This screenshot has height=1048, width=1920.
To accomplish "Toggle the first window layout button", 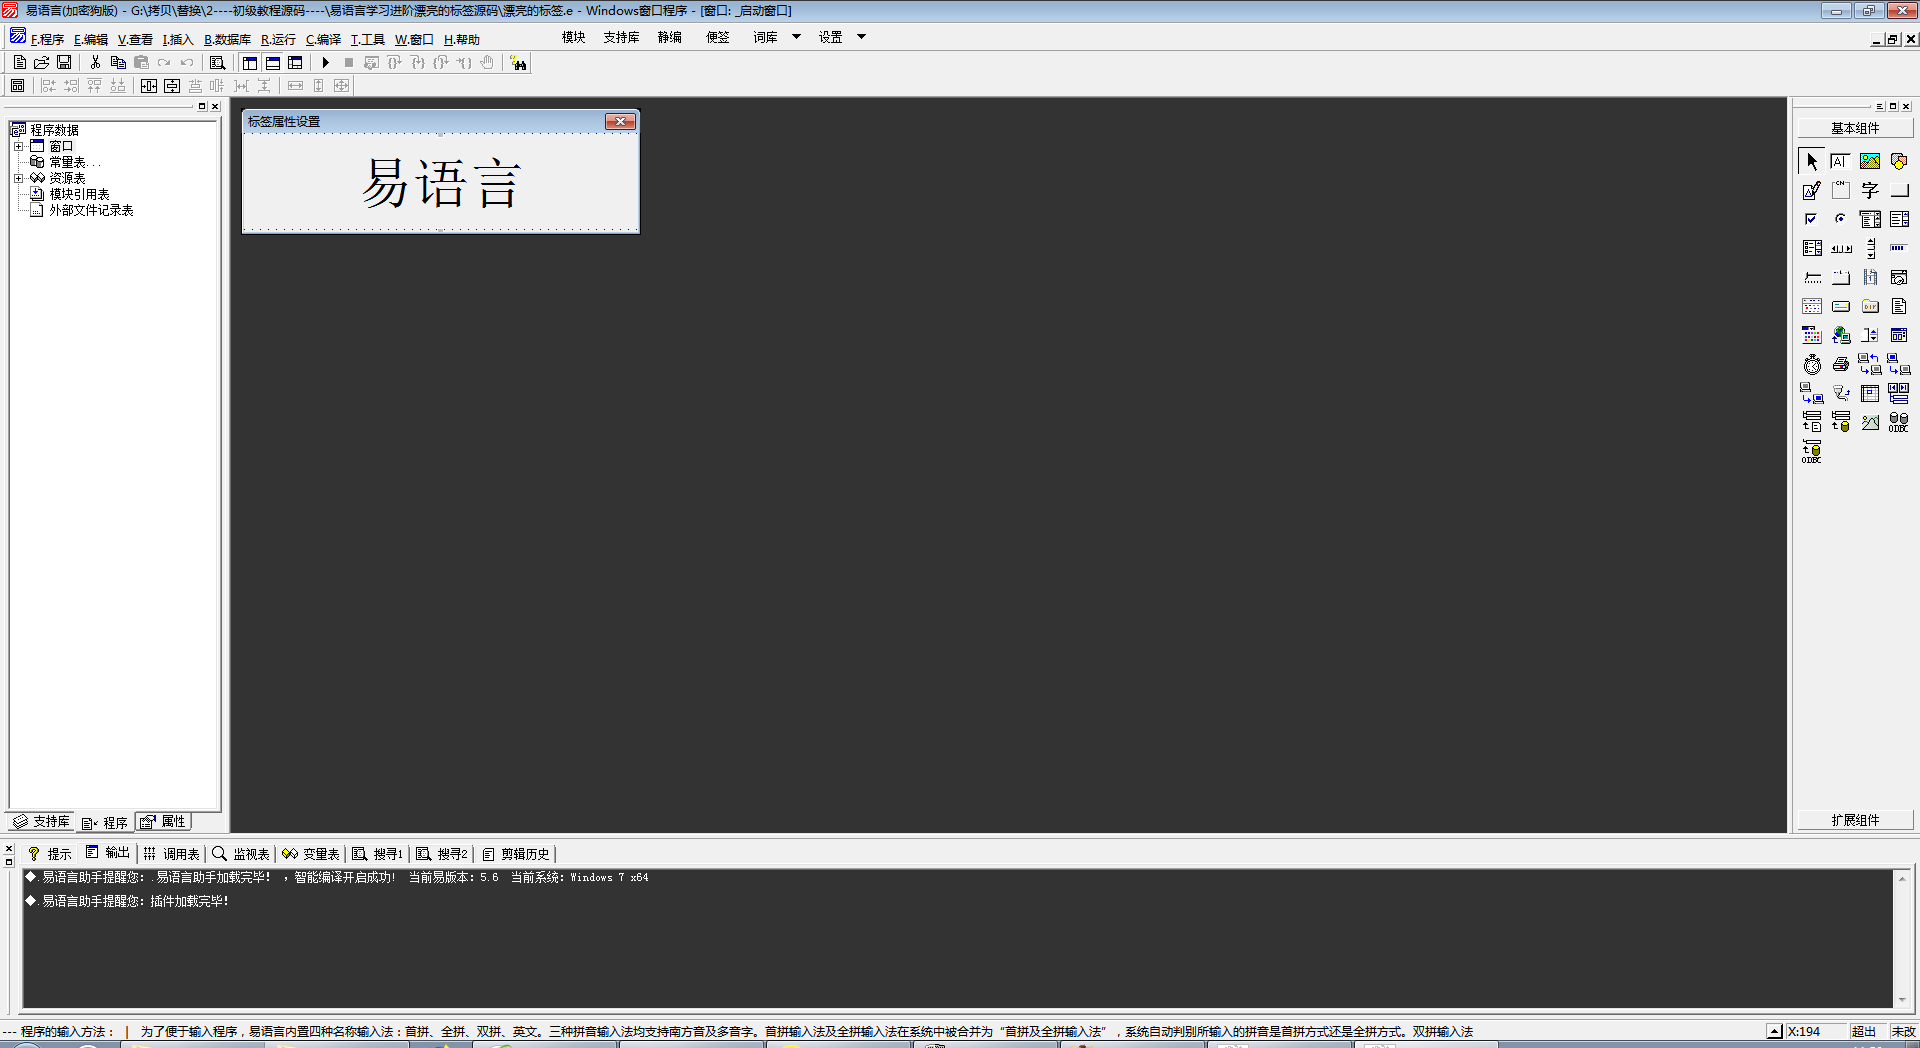I will point(250,62).
